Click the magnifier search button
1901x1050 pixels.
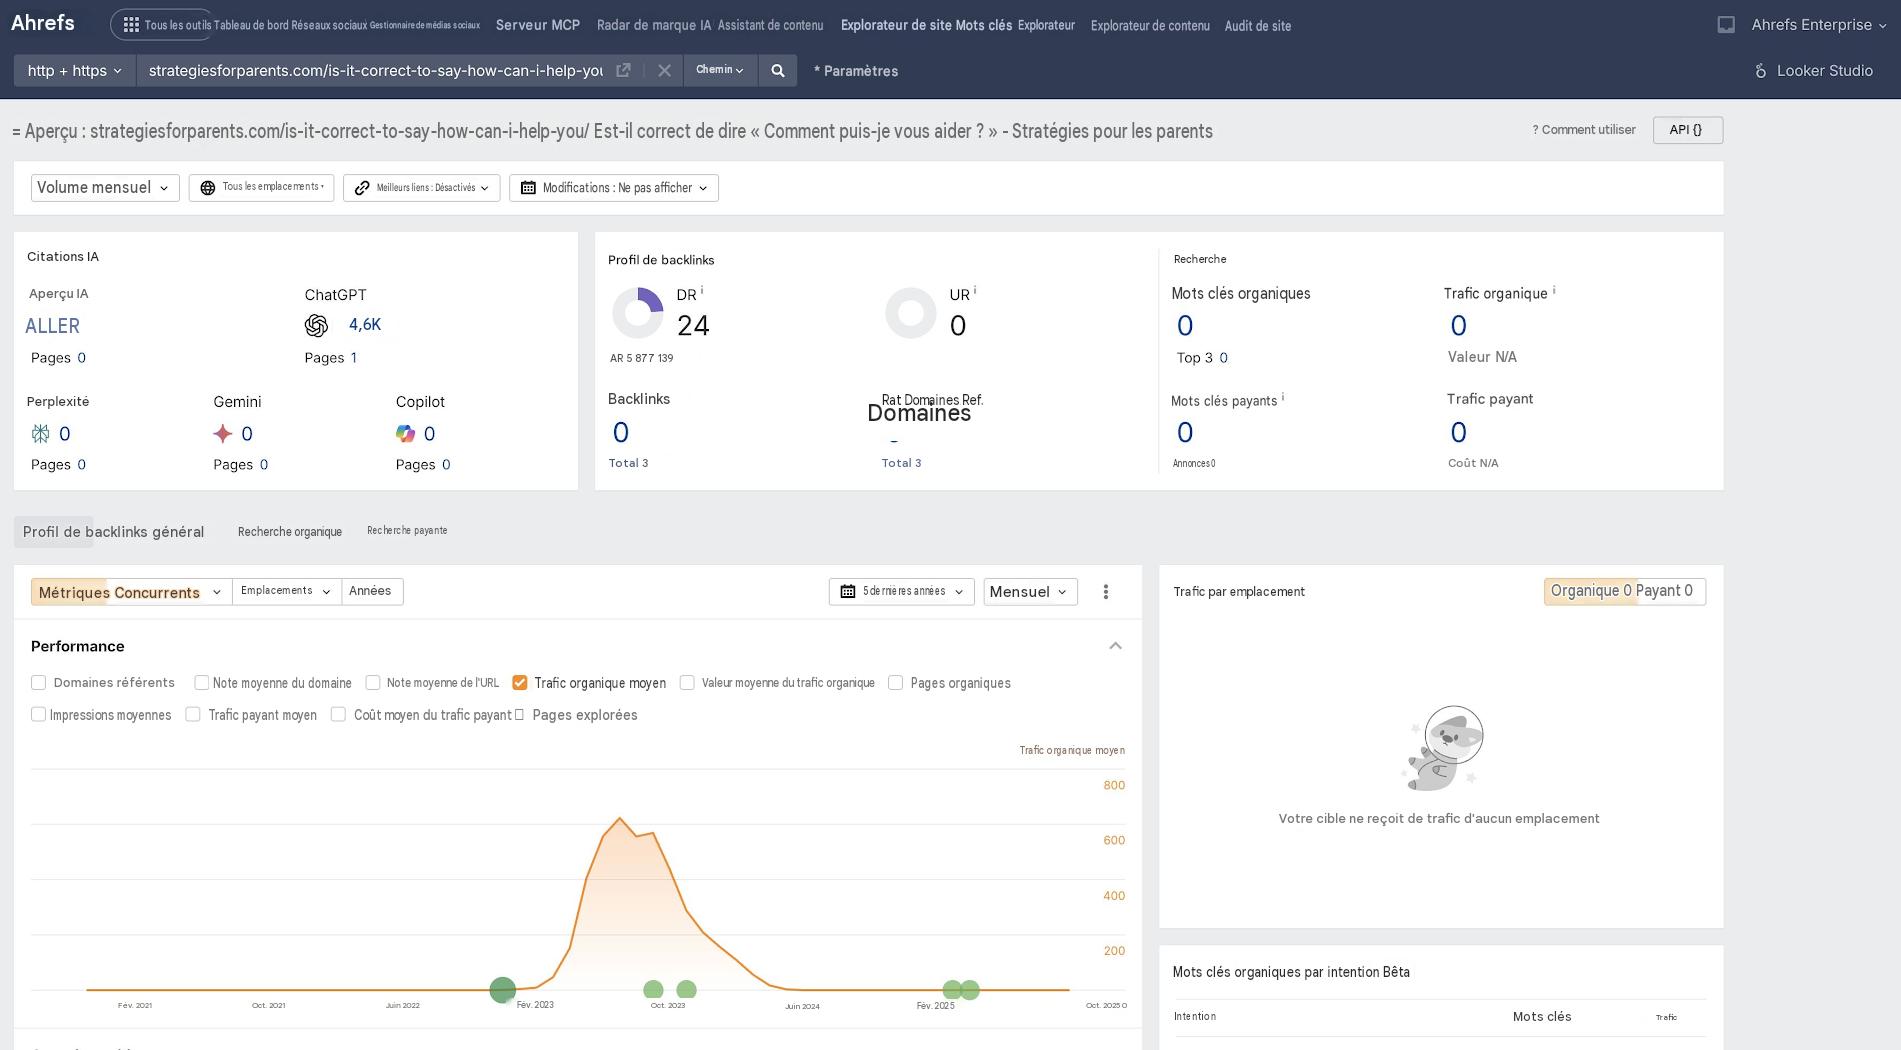click(x=778, y=70)
